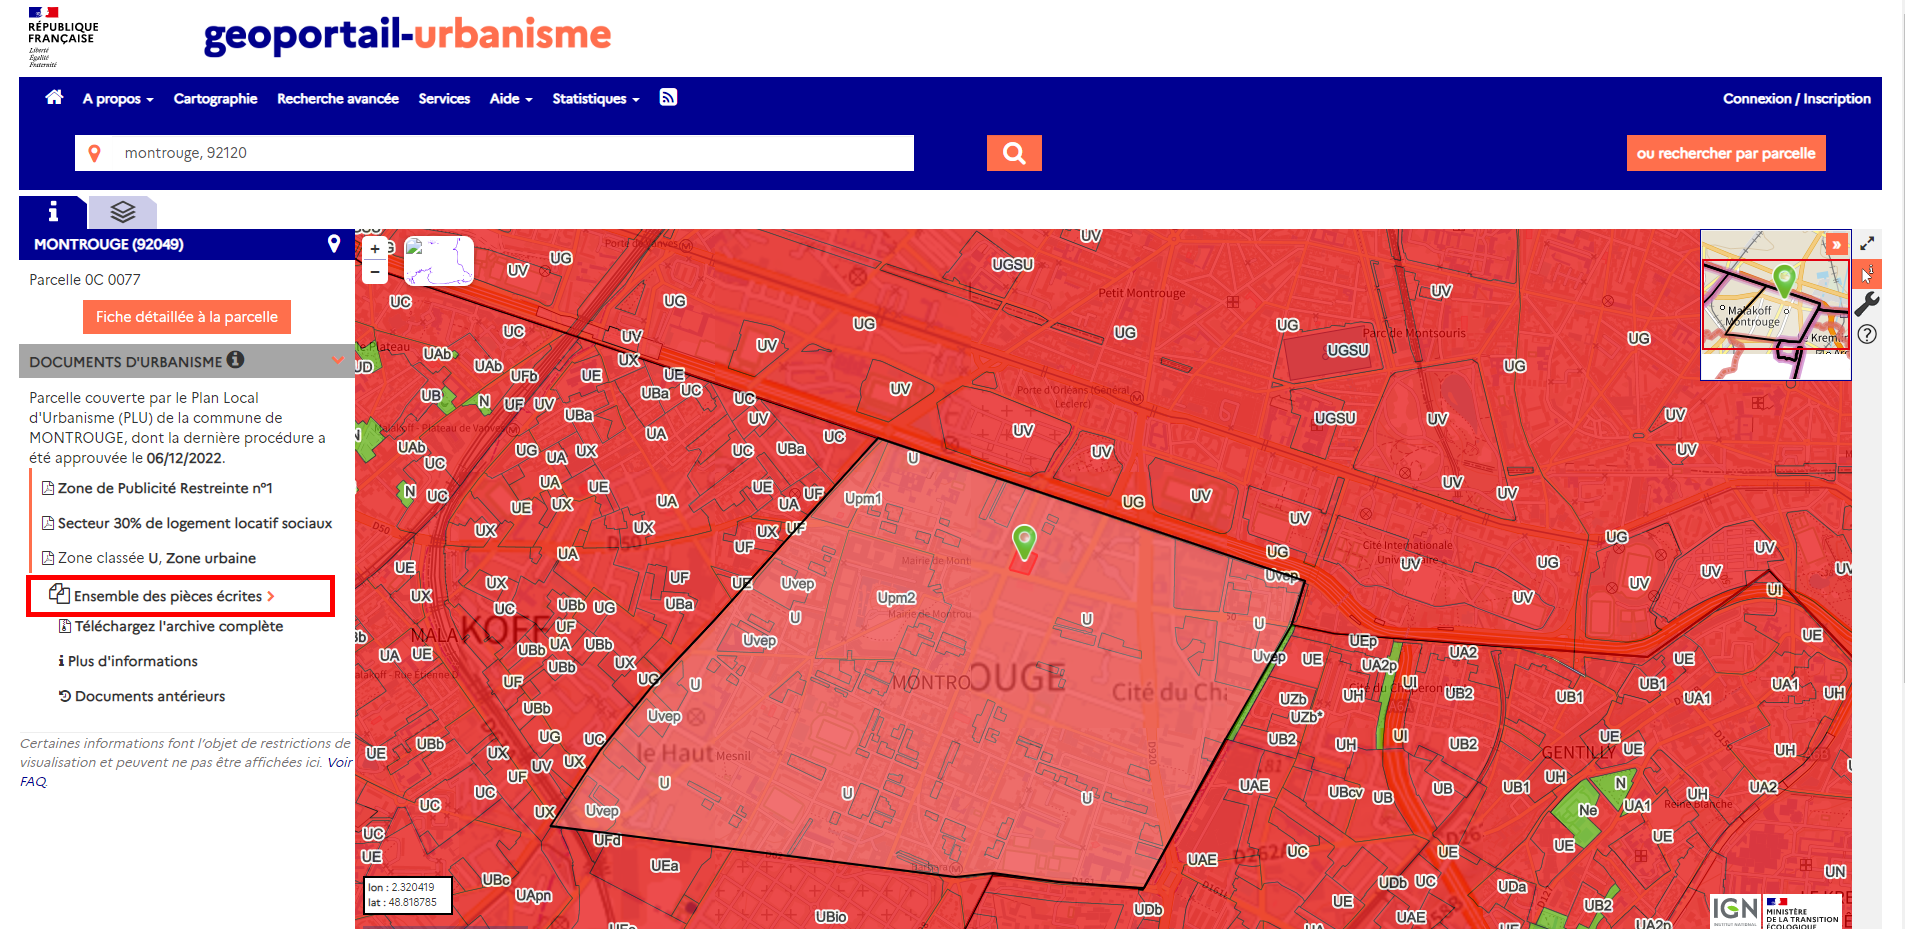Open the France overview thumbnail
Image resolution: width=1905 pixels, height=929 pixels.
click(x=439, y=261)
